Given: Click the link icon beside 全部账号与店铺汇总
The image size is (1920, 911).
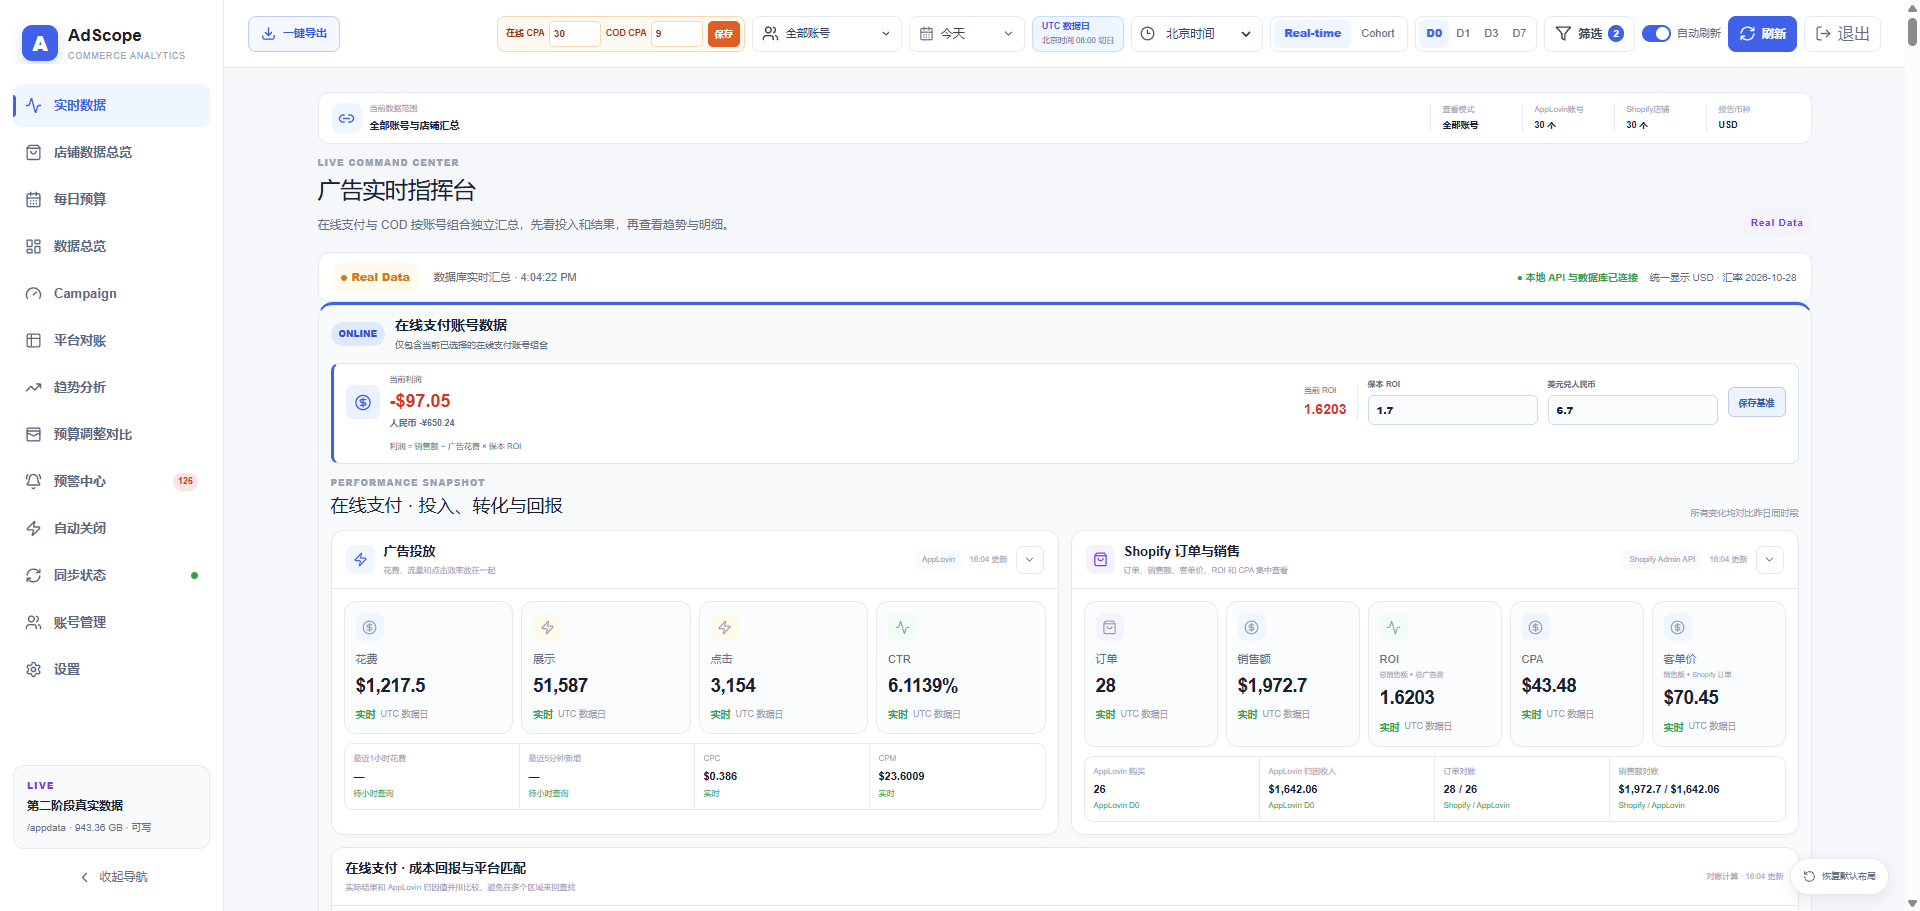Looking at the screenshot, I should (x=346, y=118).
